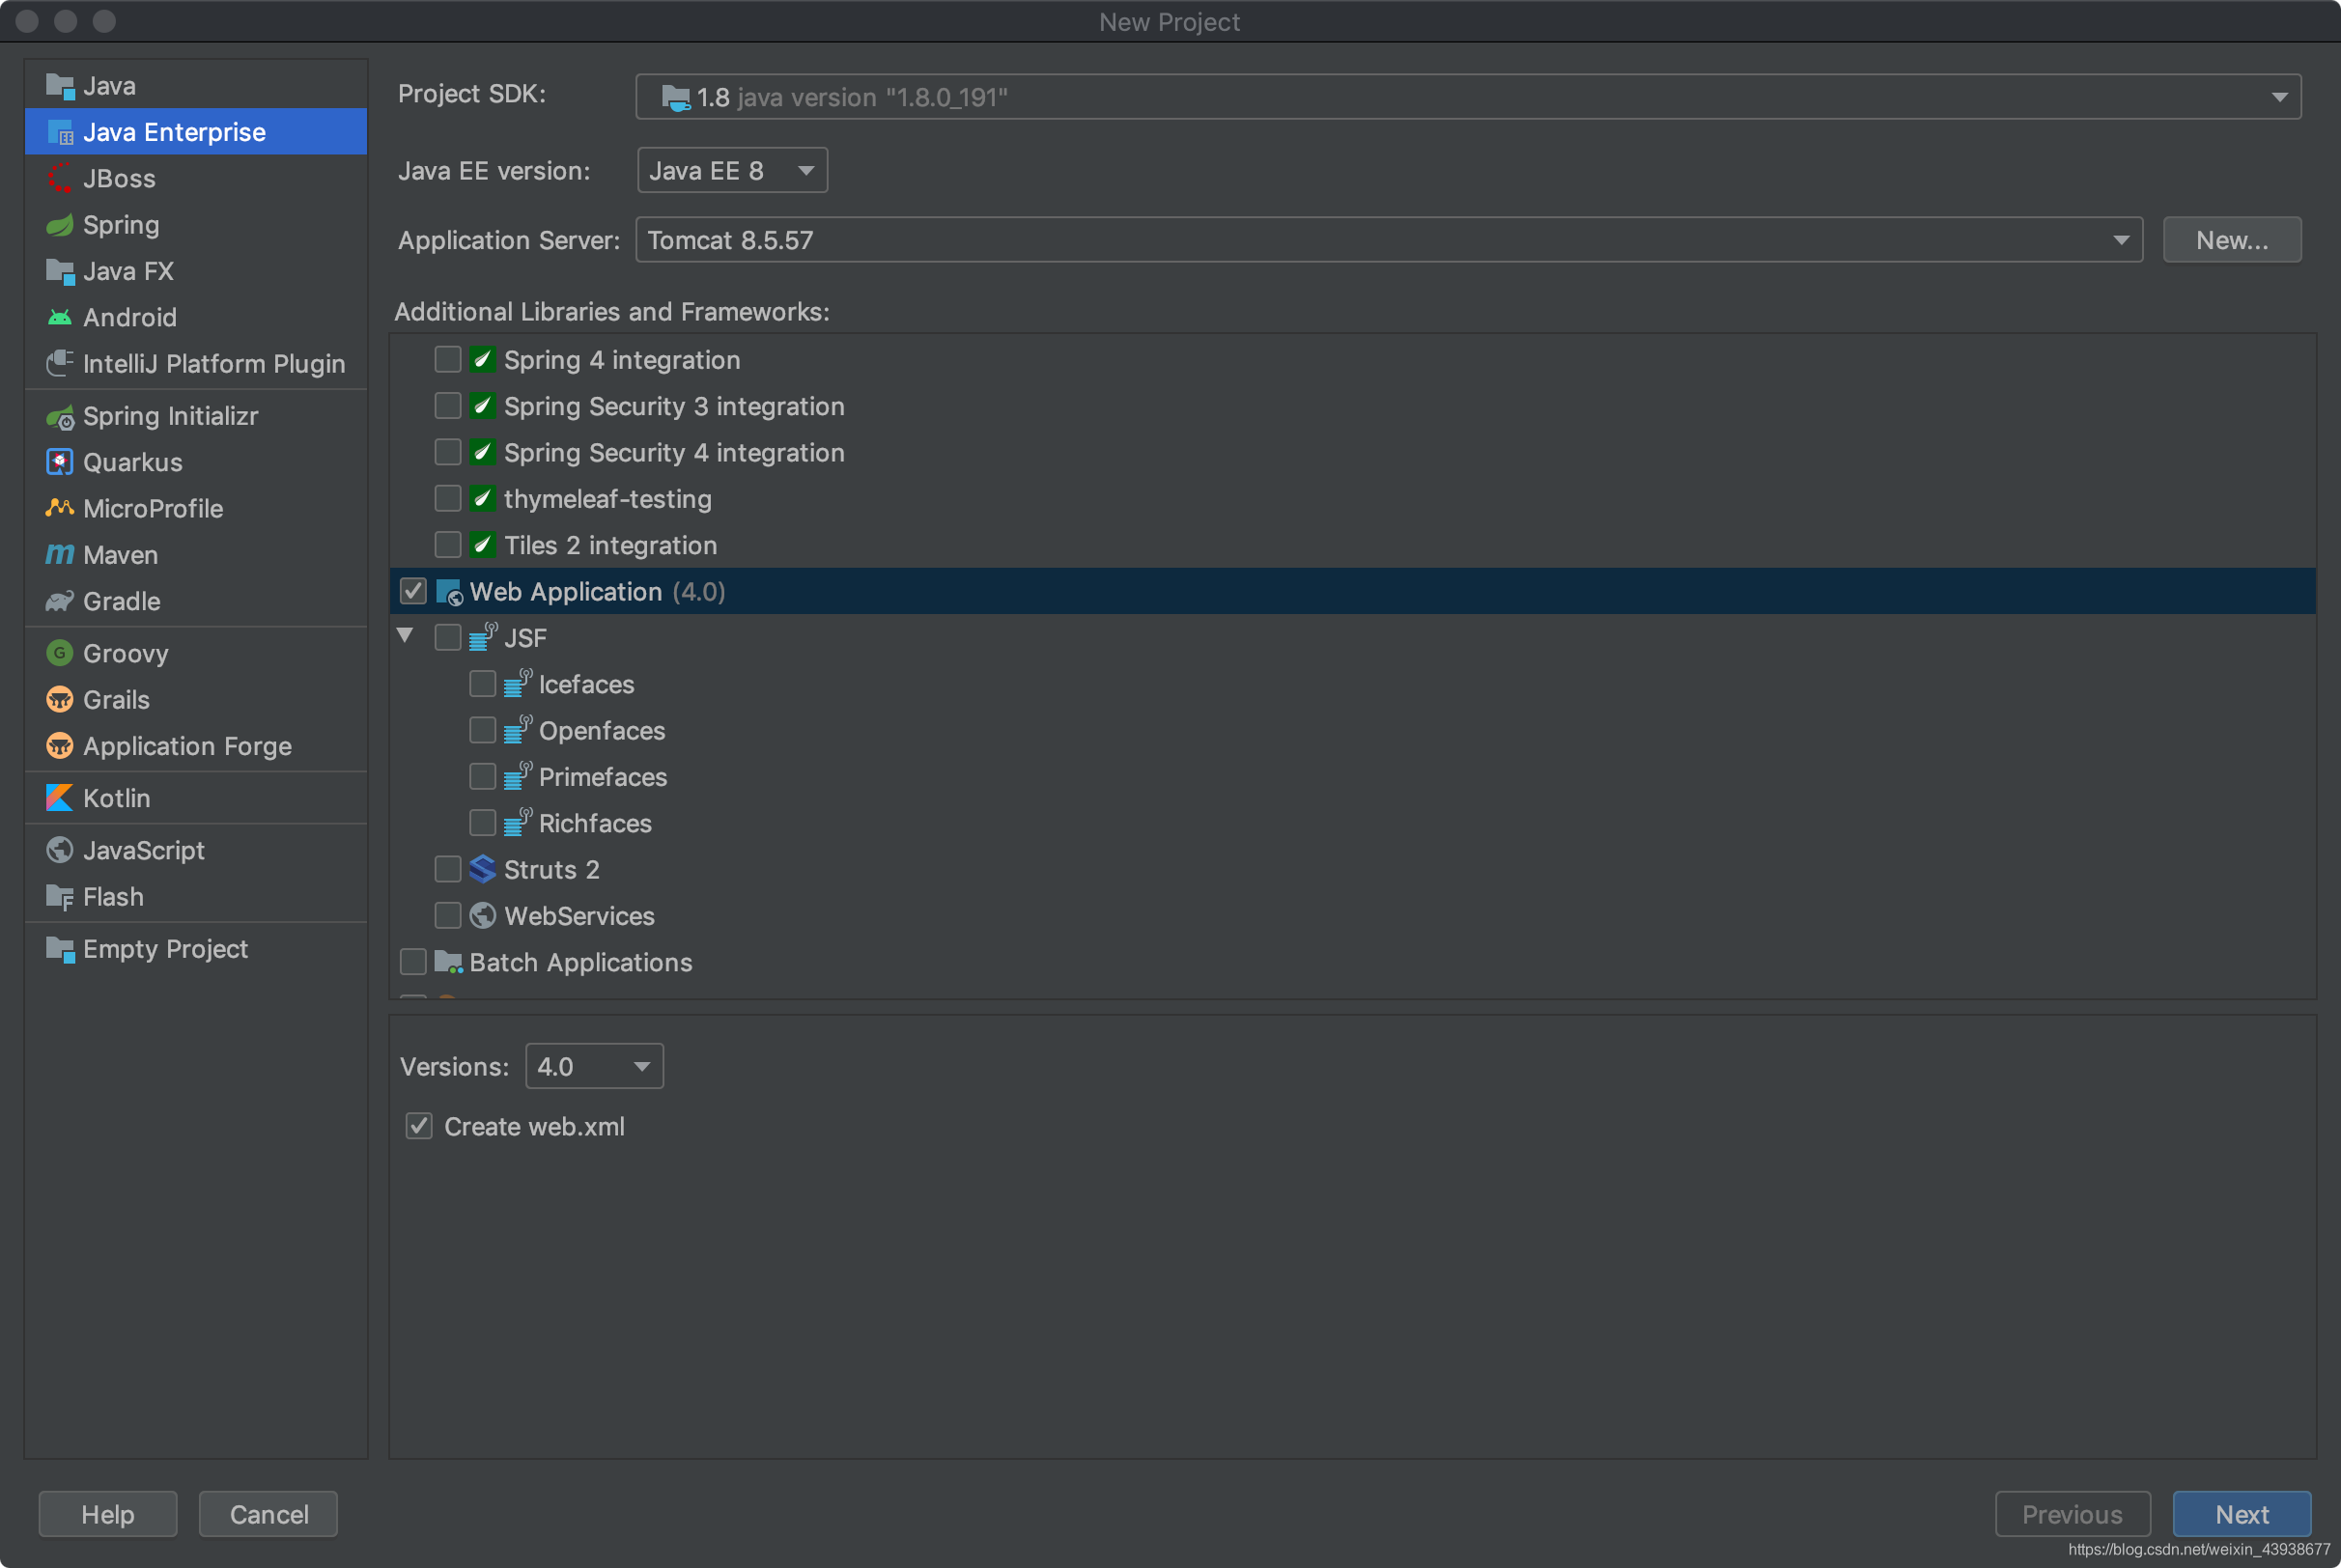Select the Kotlin project type
Viewport: 2341px width, 1568px height.
[196, 799]
